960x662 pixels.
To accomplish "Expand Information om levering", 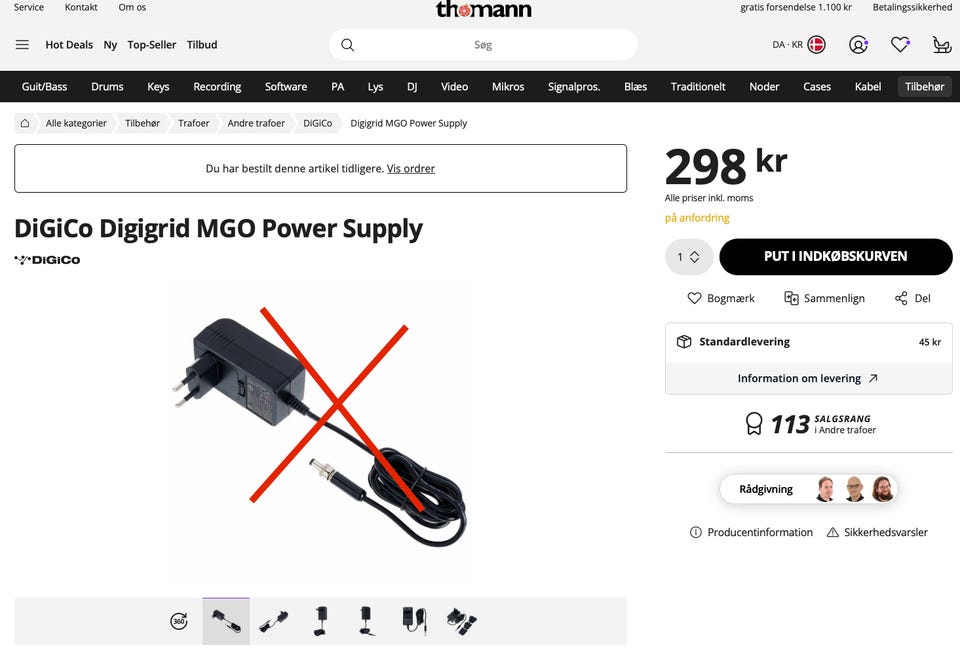I will pyautogui.click(x=808, y=378).
